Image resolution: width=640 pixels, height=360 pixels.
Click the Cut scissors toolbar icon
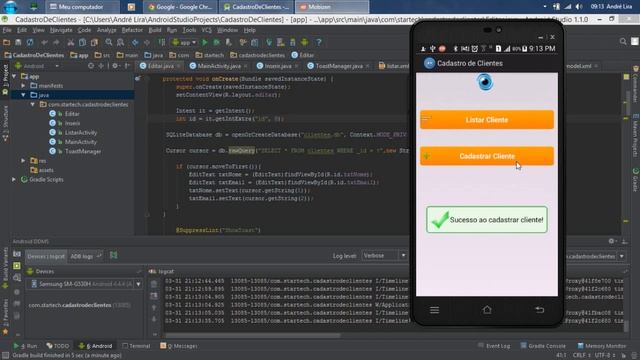tap(71, 42)
